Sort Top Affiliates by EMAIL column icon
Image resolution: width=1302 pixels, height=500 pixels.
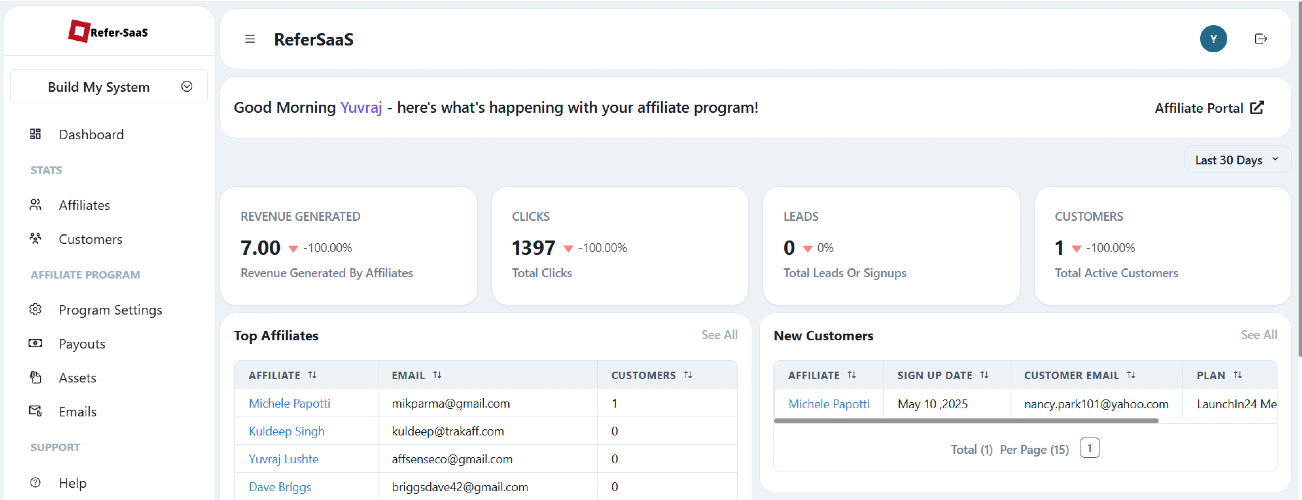tap(437, 375)
